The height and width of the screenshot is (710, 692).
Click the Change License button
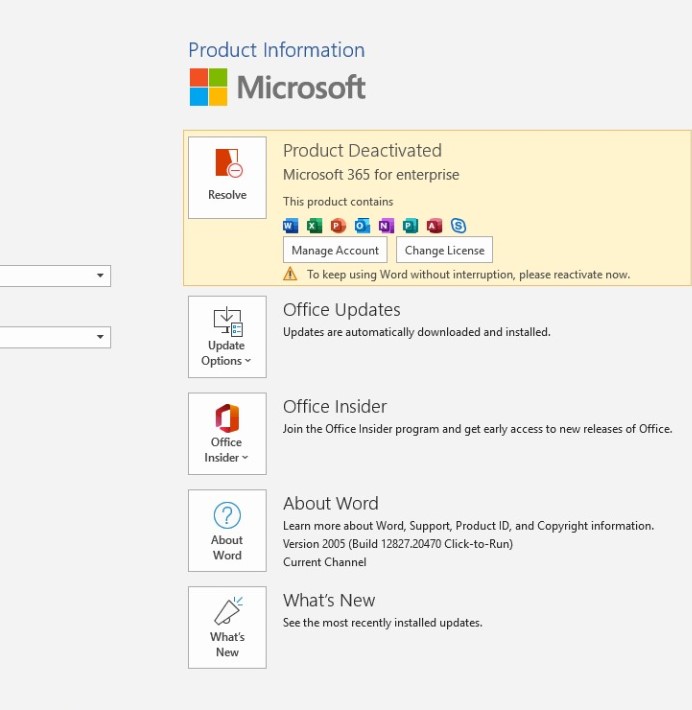pos(444,250)
